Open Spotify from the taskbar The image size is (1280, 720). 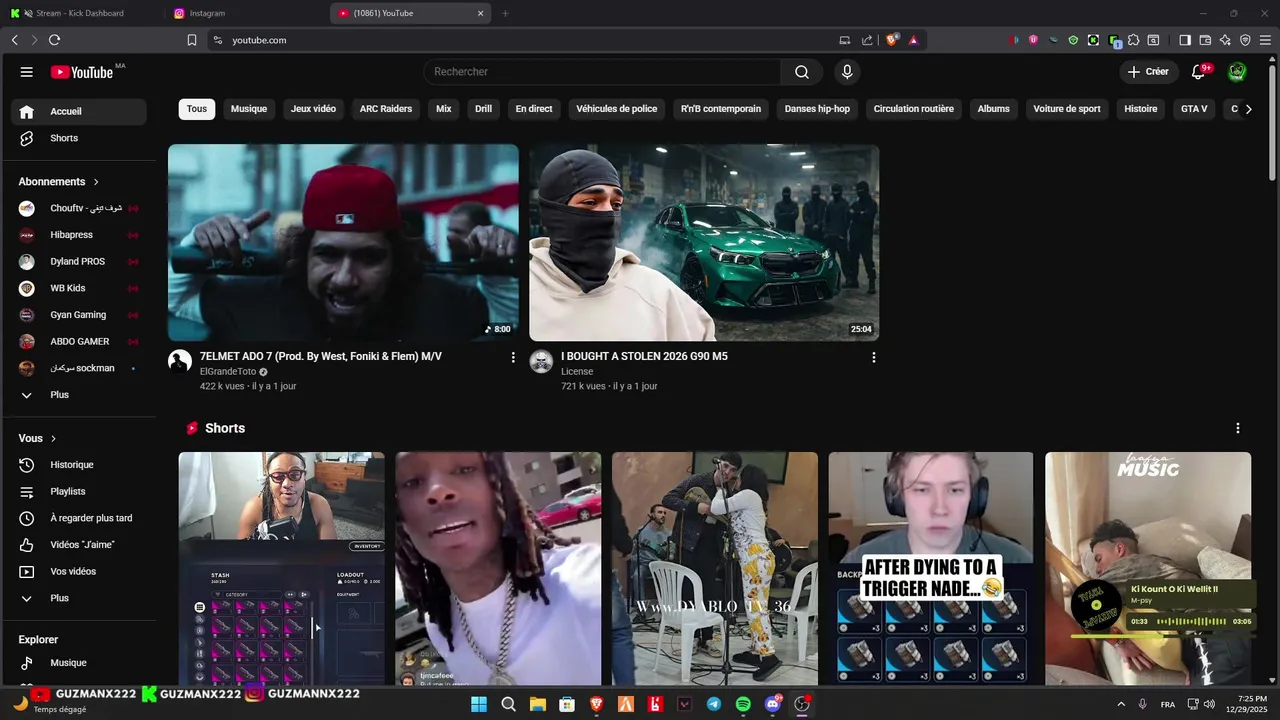(743, 704)
